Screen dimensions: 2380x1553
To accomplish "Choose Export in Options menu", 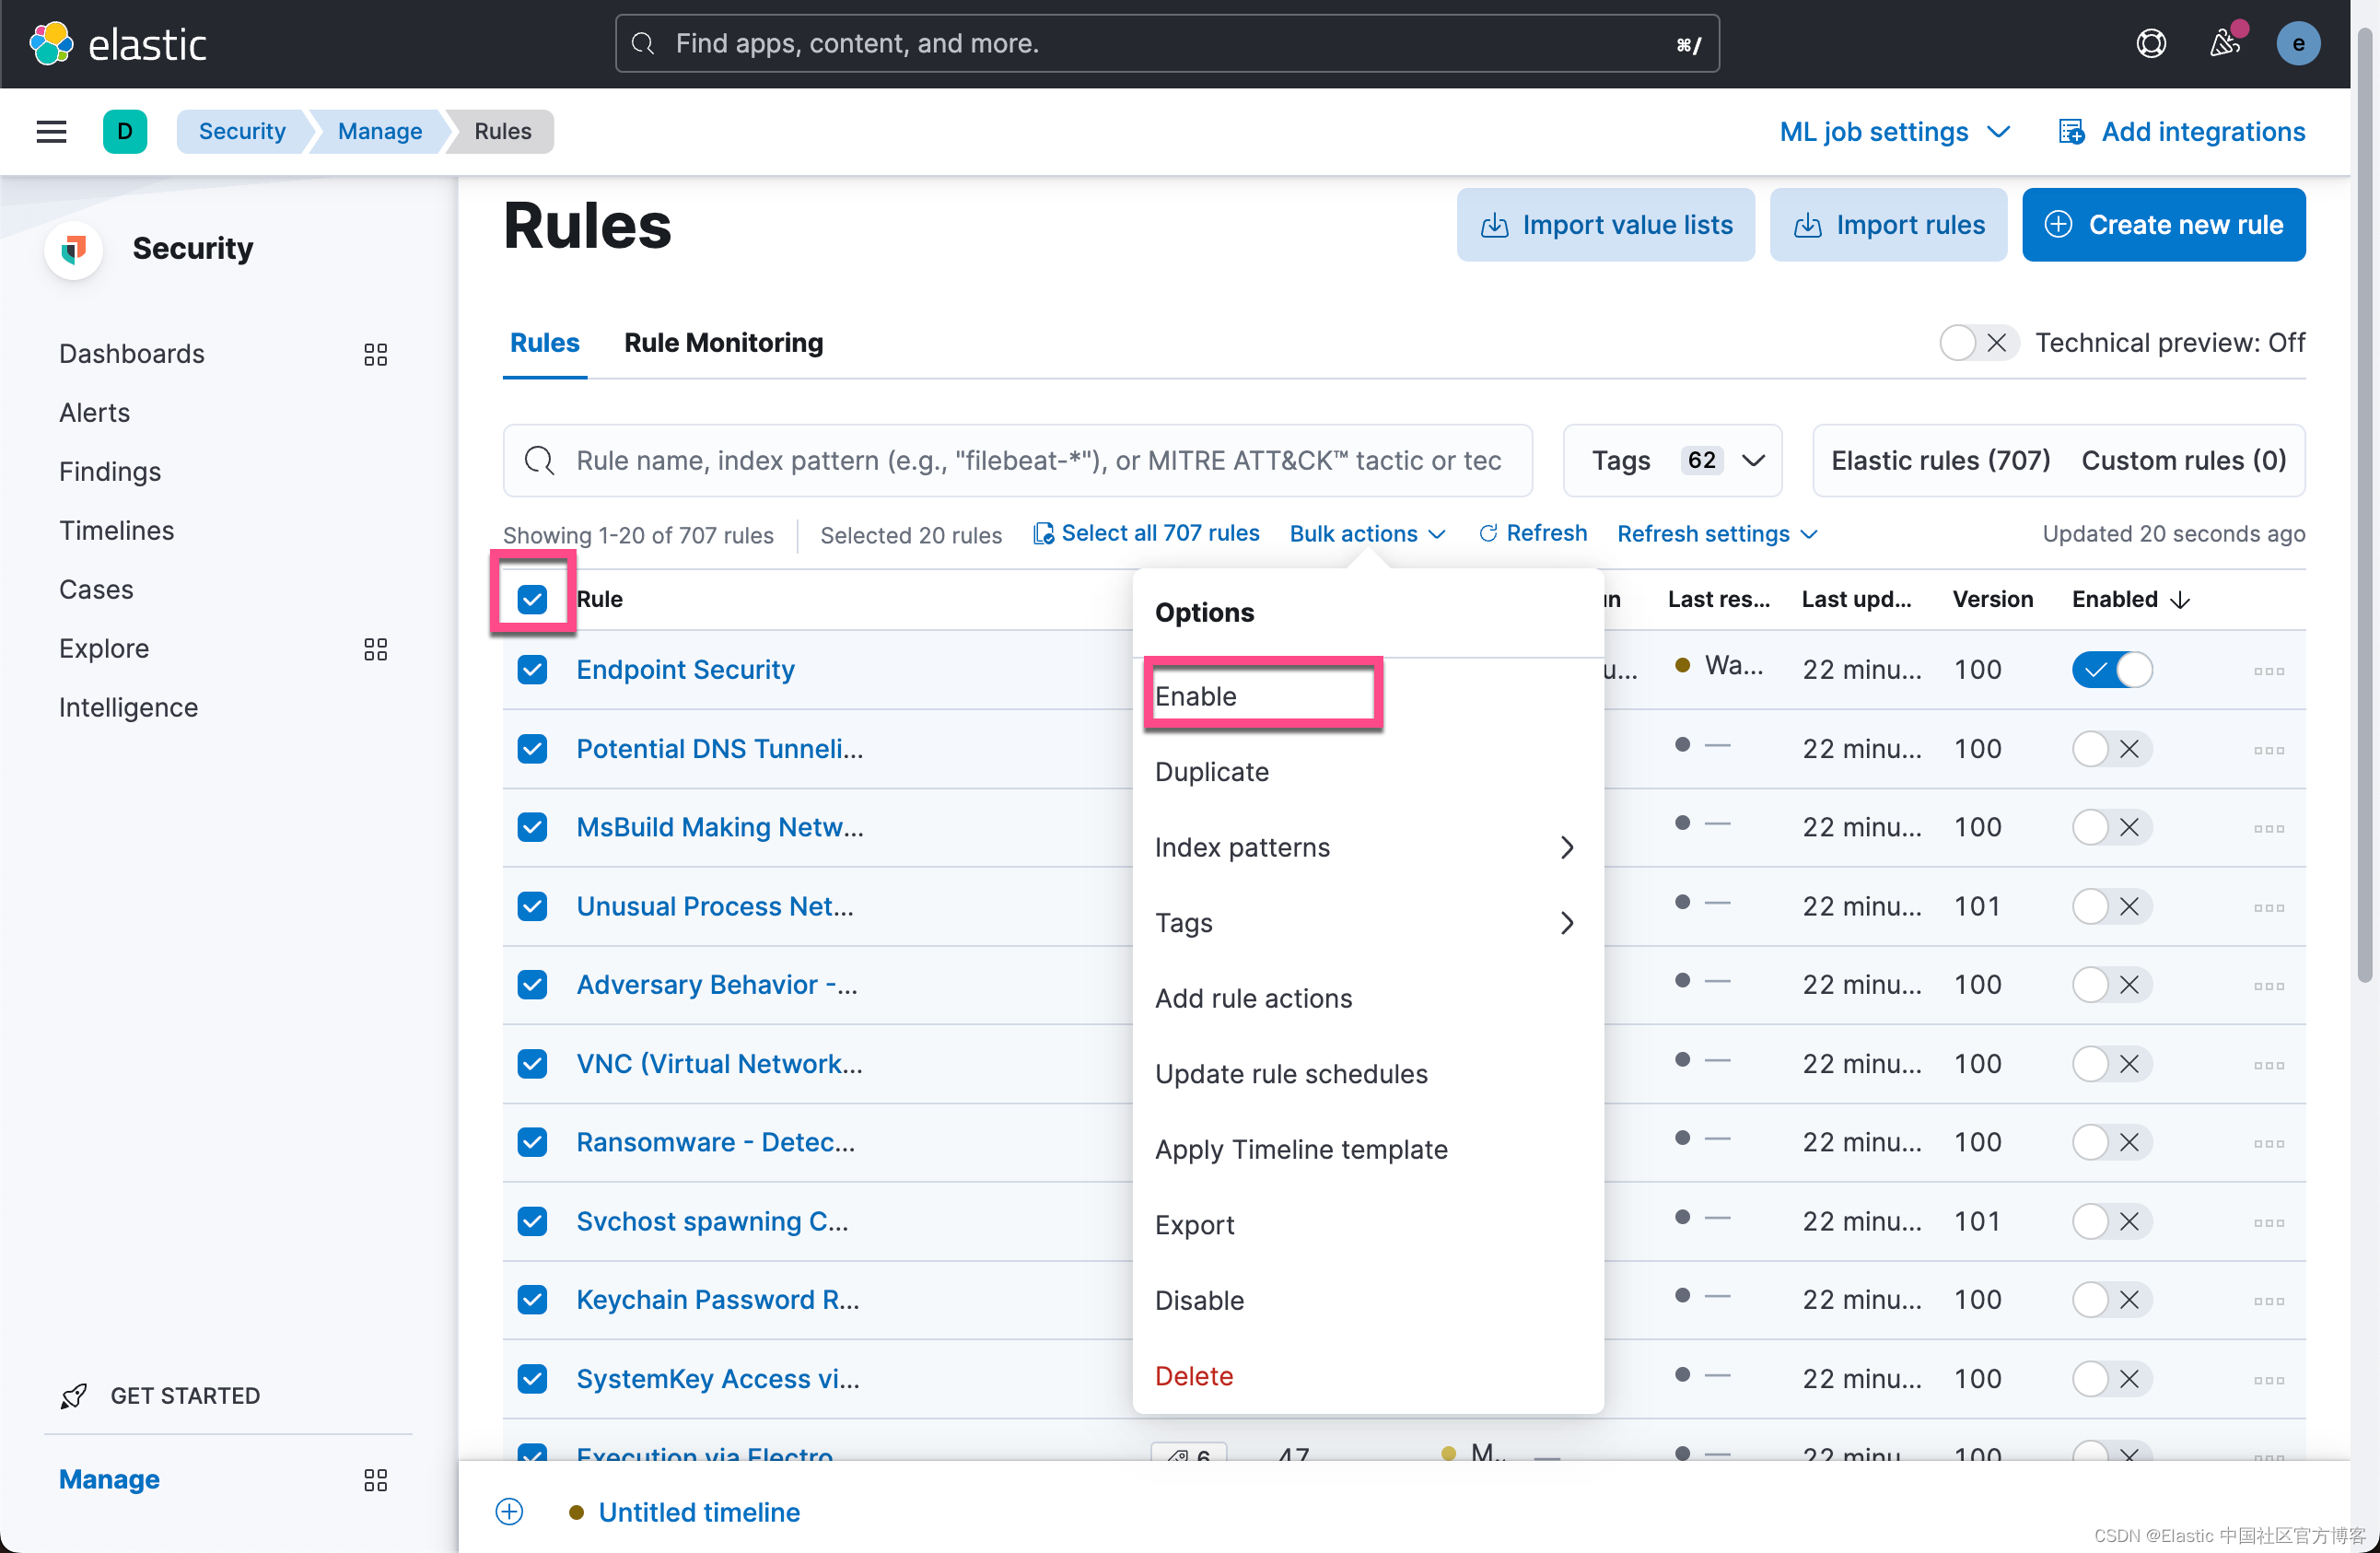I will (1366, 1225).
